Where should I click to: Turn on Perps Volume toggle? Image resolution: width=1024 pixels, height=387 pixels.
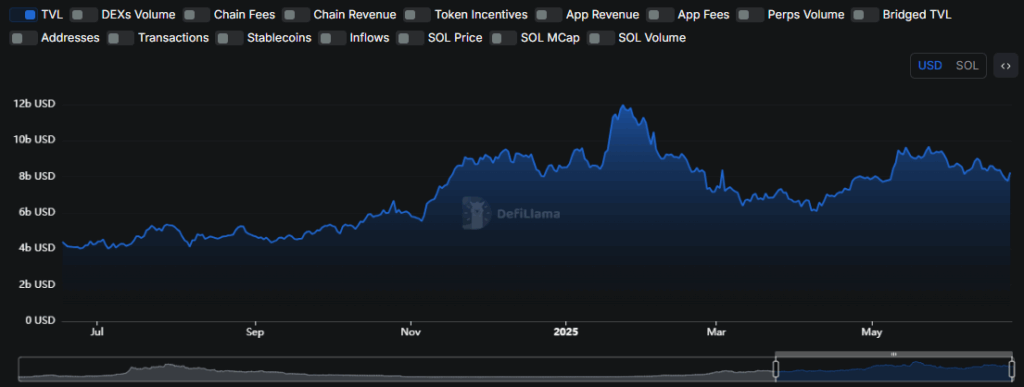click(750, 14)
